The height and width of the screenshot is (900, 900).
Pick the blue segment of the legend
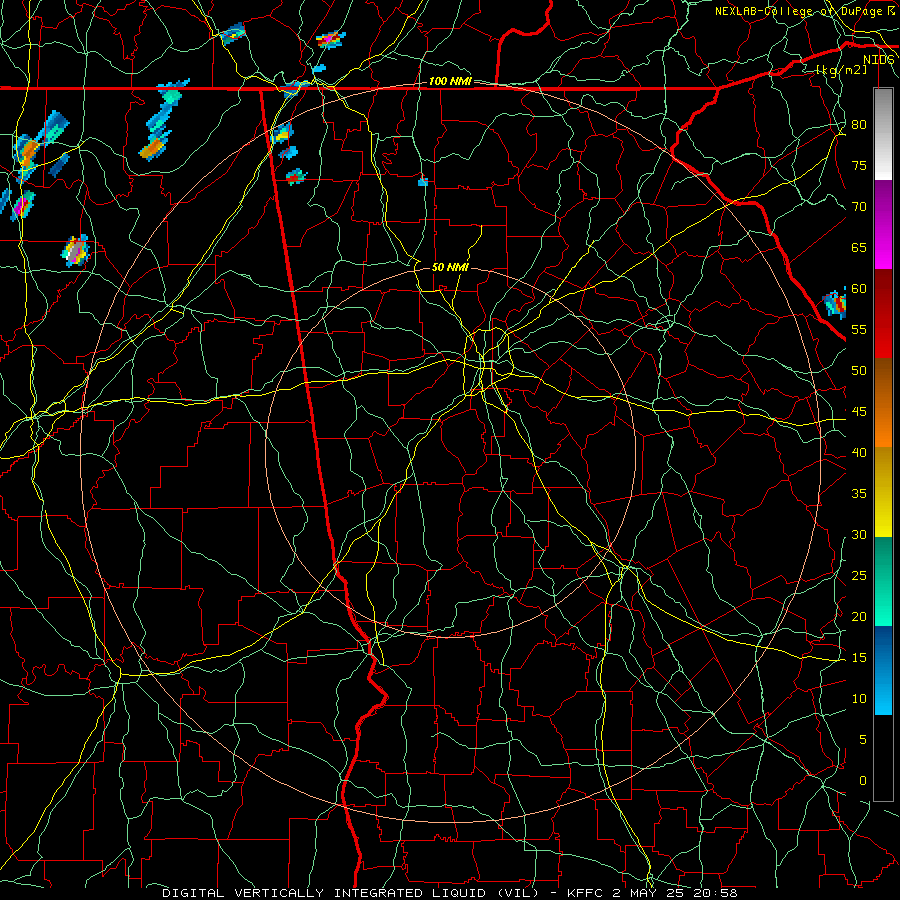point(883,670)
